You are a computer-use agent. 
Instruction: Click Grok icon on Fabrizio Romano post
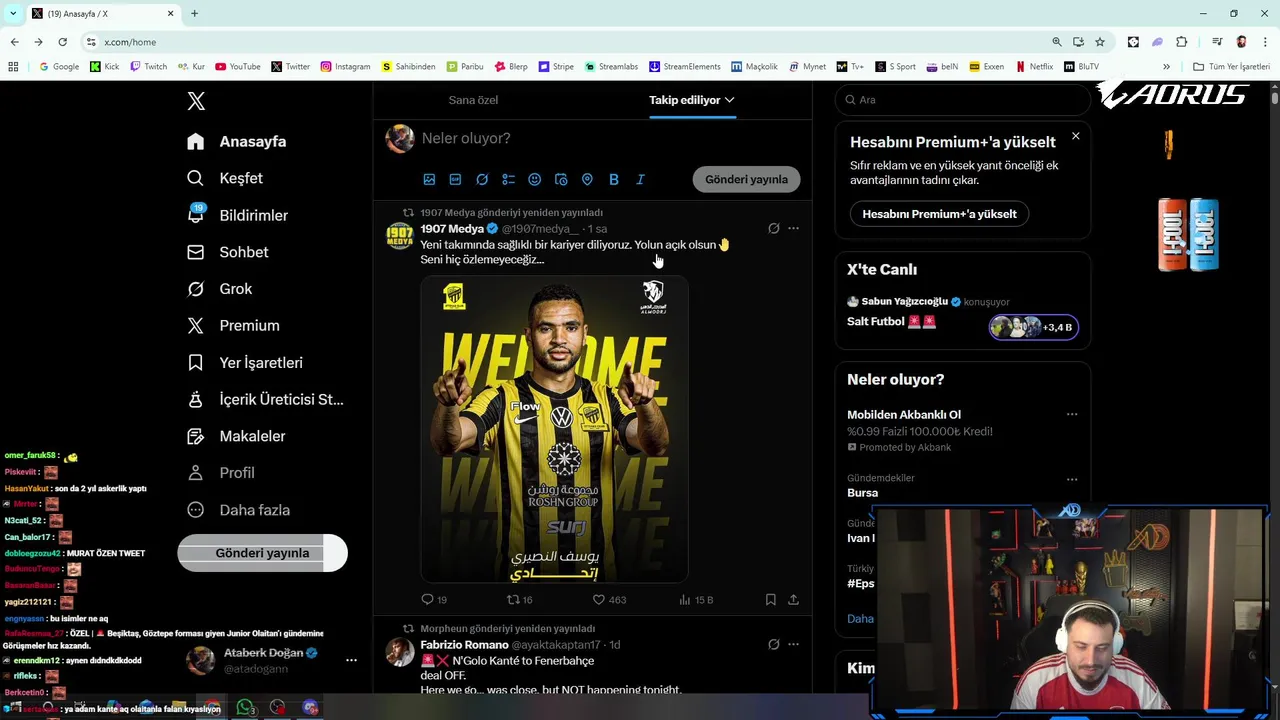click(x=773, y=645)
